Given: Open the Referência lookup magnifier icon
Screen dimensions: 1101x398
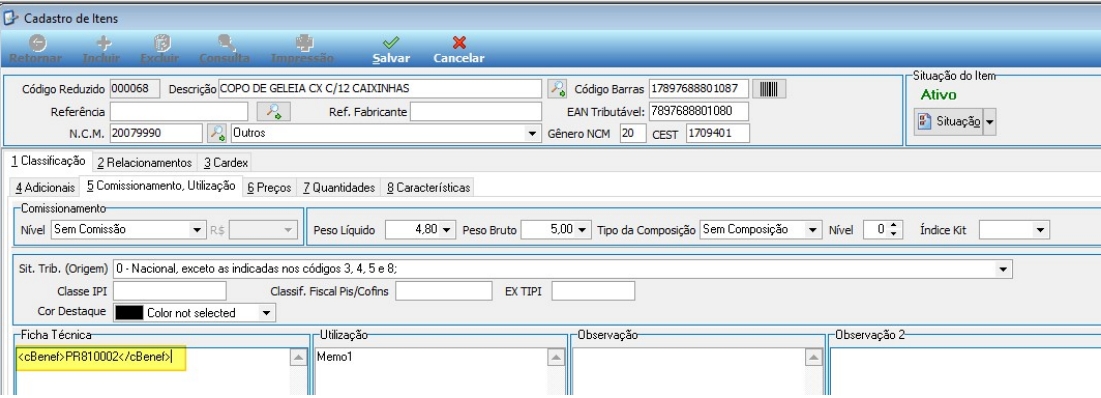Looking at the screenshot, I should point(273,111).
